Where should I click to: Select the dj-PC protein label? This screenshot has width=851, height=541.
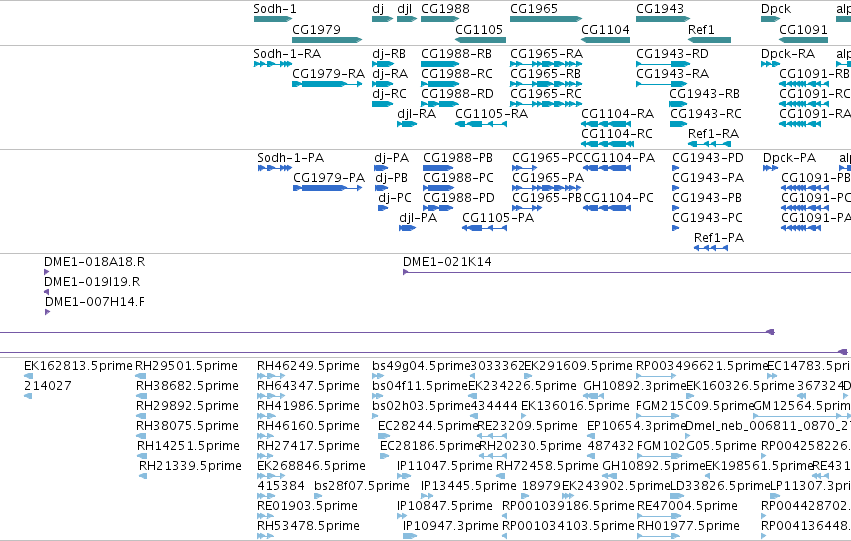coord(395,198)
